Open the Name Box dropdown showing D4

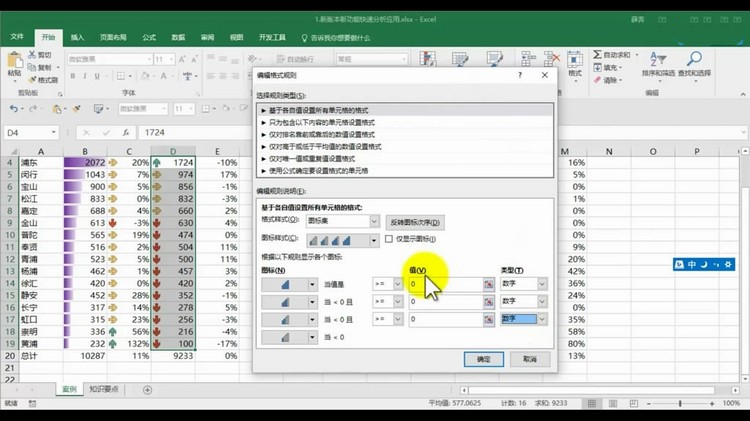pyautogui.click(x=54, y=132)
